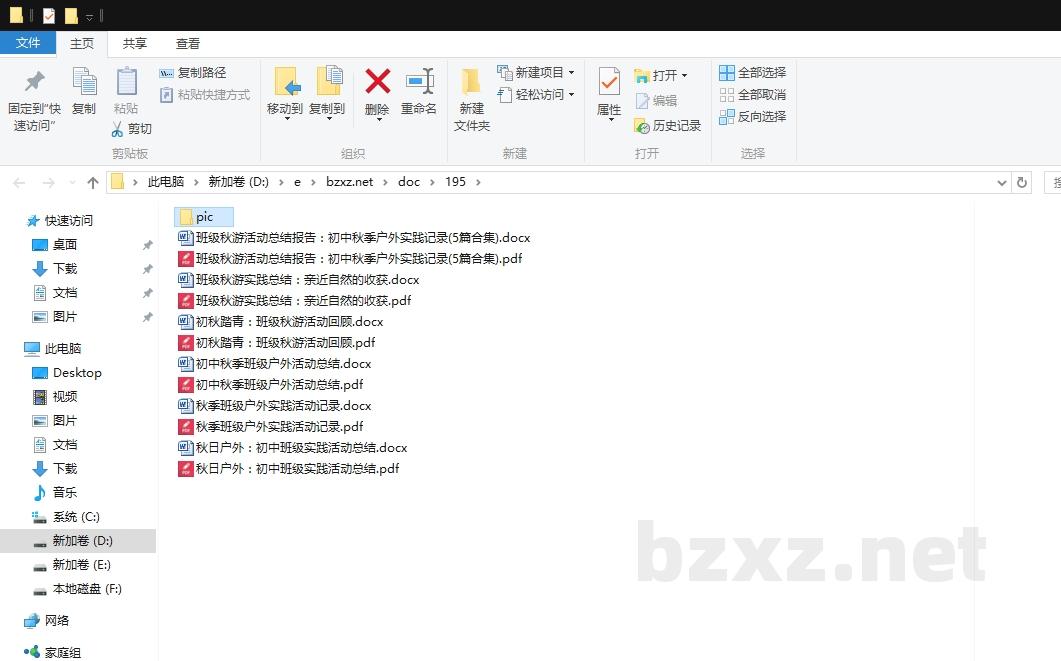Viewport: 1061px width, 661px height.
Task: Click Invert Selection option
Action: tap(752, 117)
